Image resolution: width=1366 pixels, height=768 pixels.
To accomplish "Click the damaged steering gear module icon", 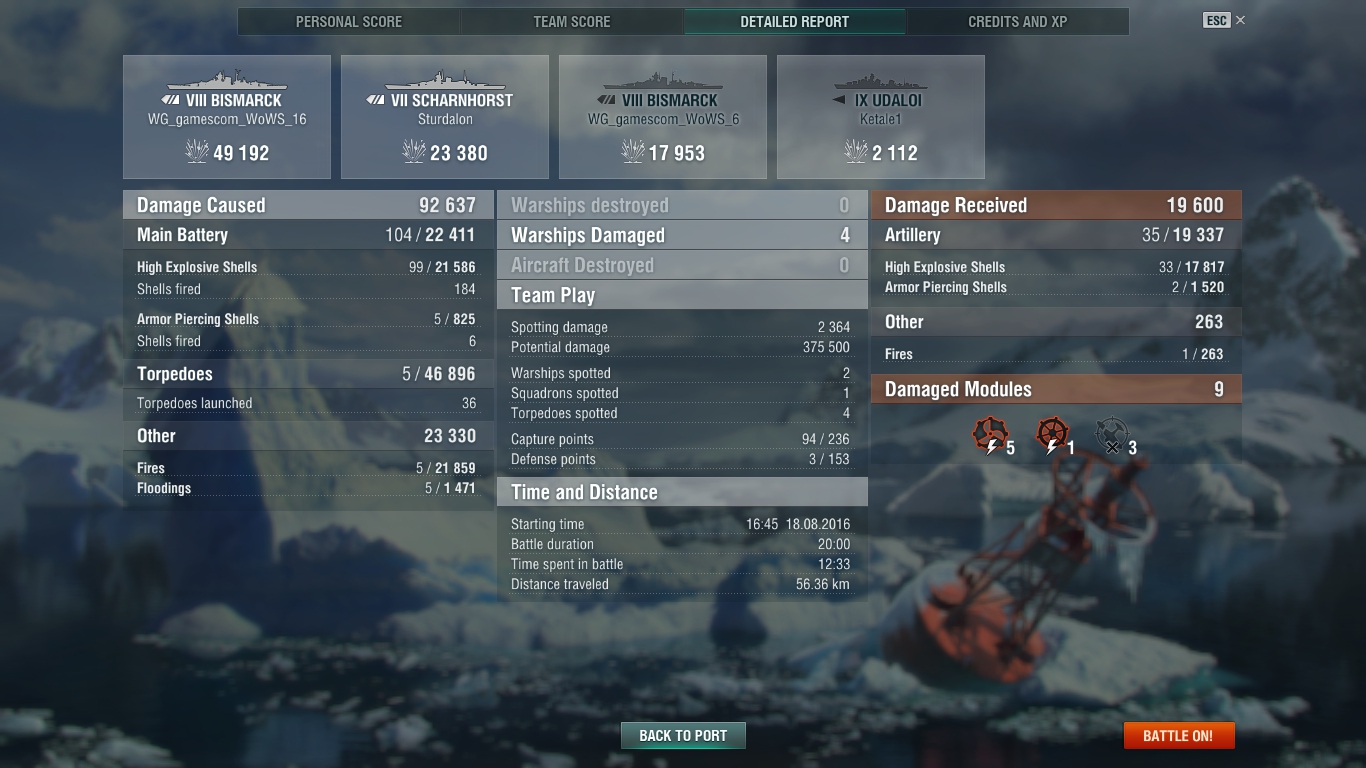I will coord(1051,435).
